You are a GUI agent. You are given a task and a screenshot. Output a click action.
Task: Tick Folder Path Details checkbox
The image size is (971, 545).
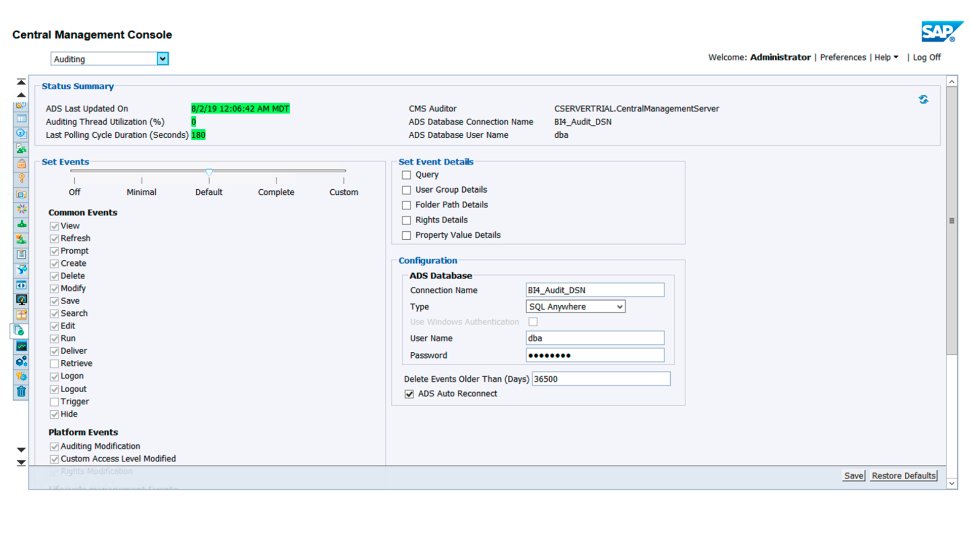tap(406, 205)
